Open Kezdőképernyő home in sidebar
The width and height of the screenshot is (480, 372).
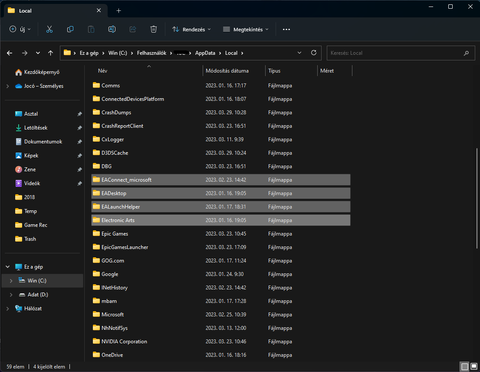(x=37, y=72)
